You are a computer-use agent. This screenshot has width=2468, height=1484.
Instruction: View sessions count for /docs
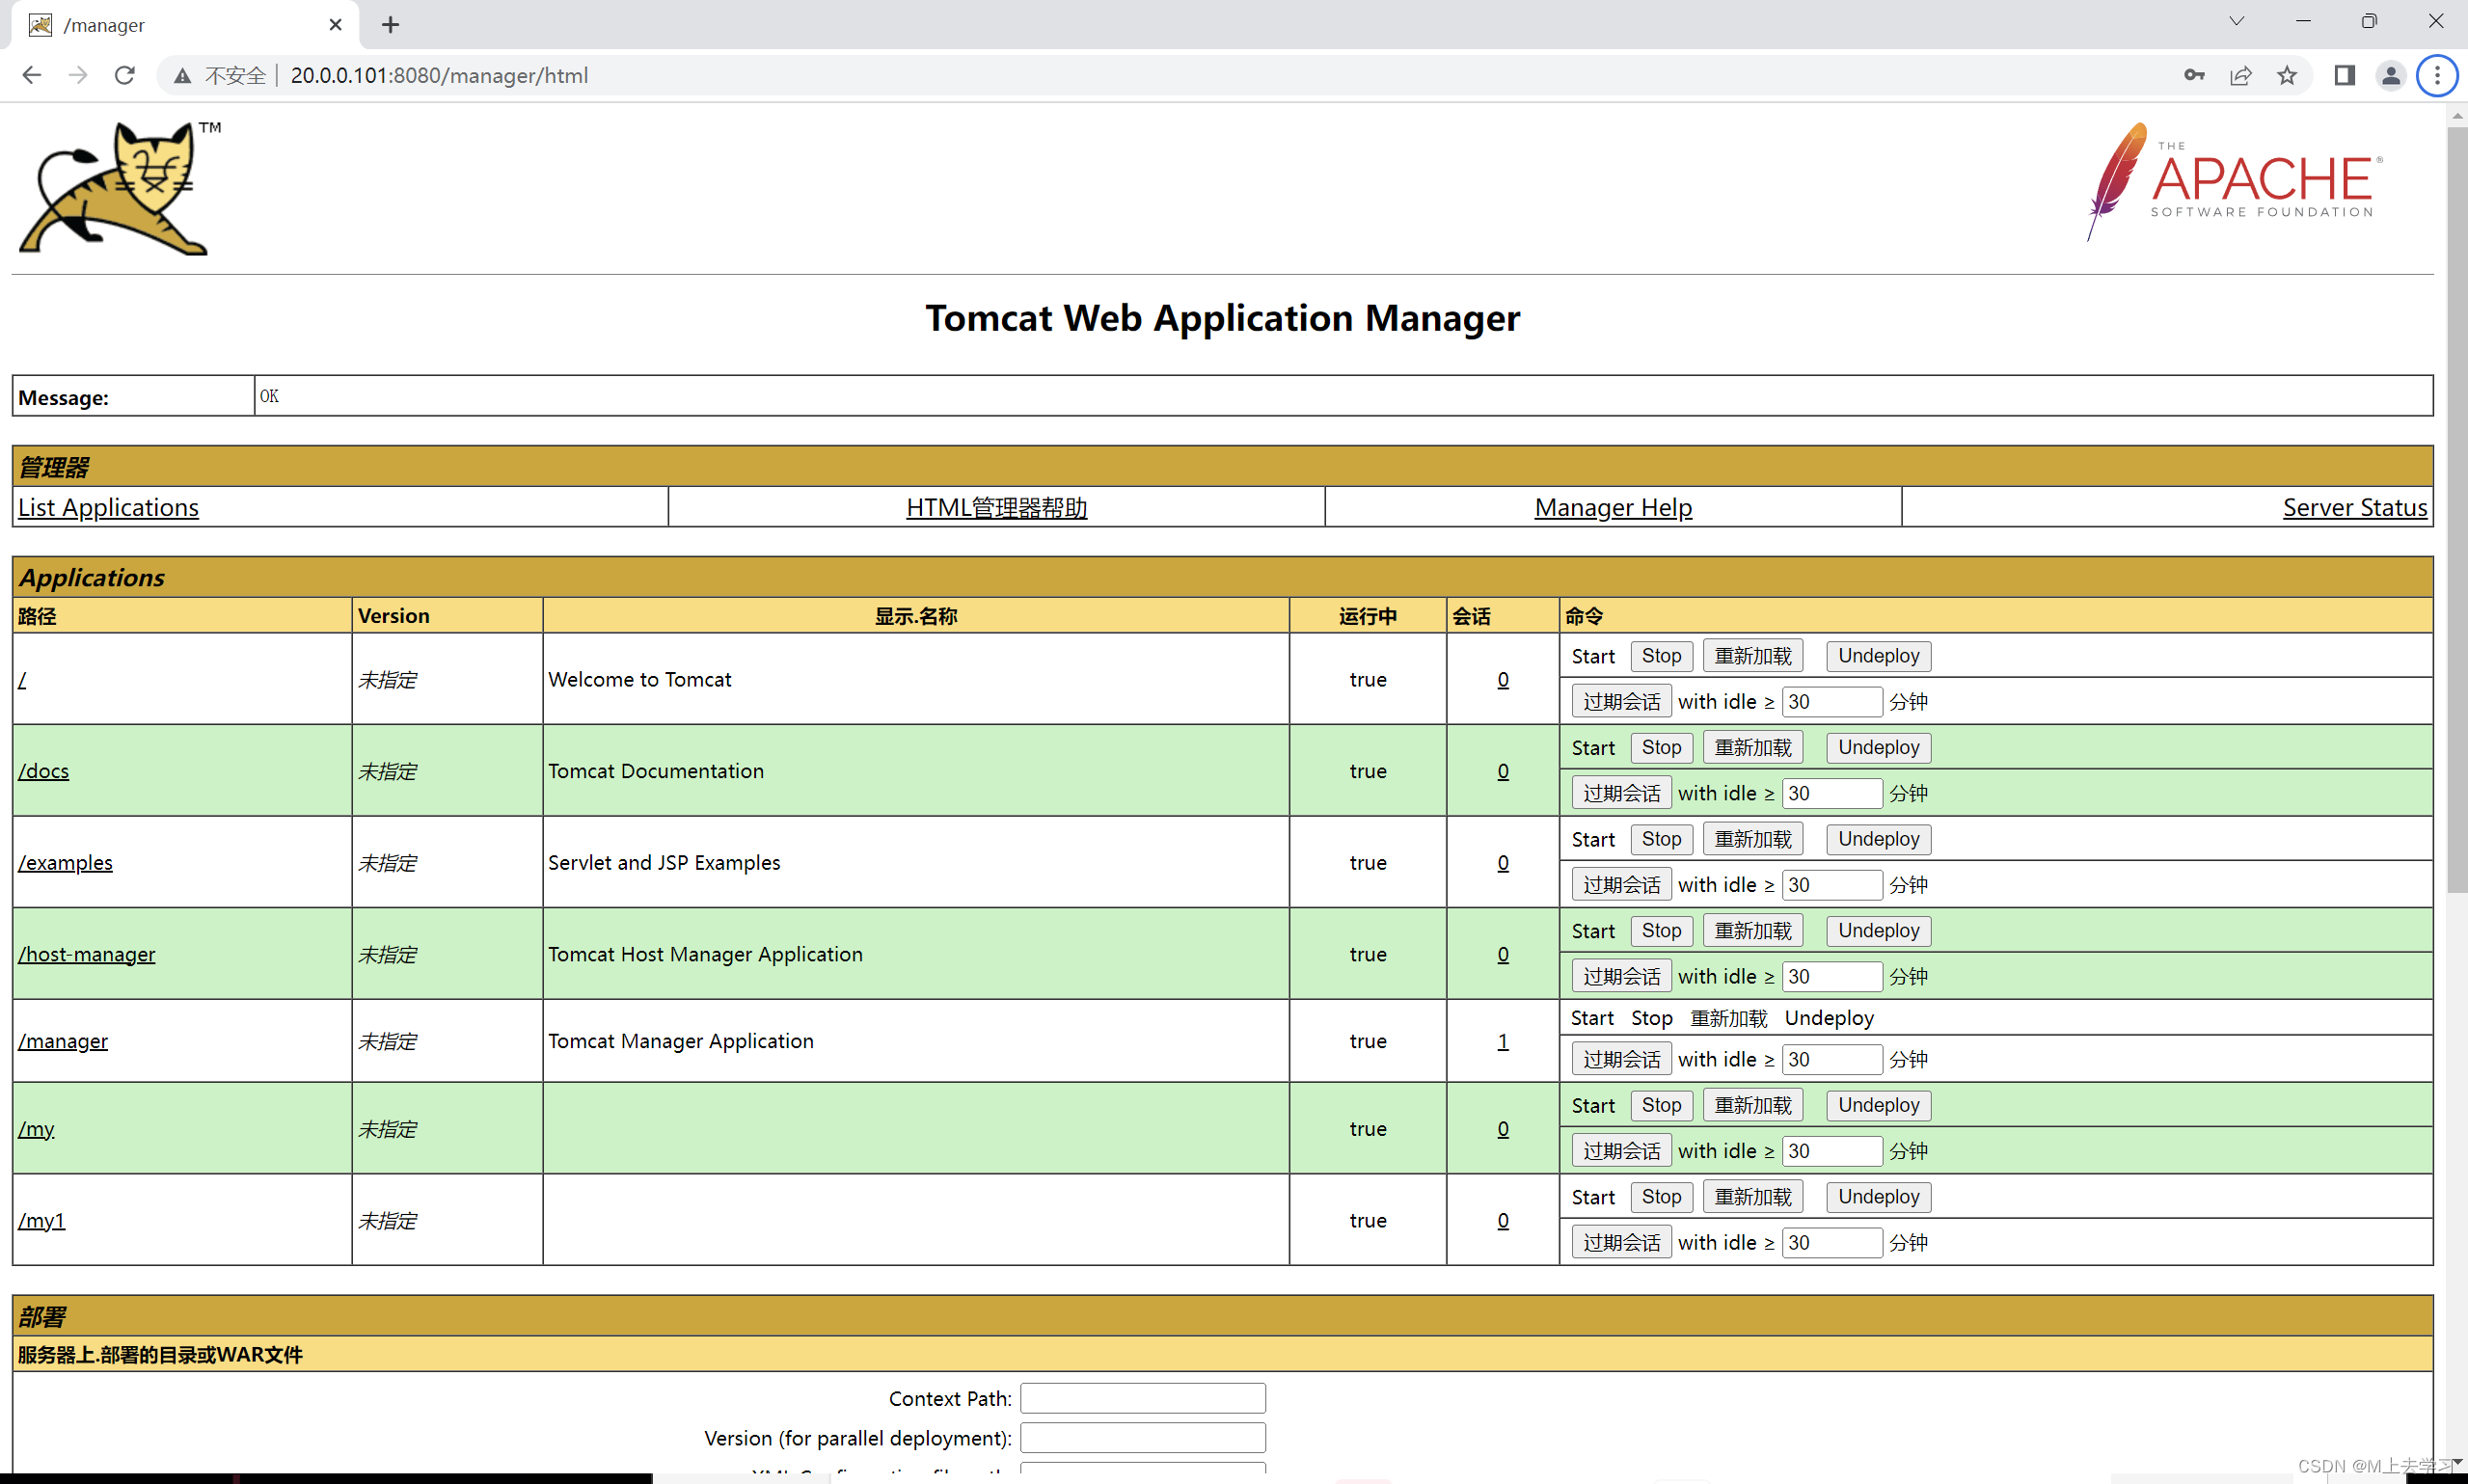tap(1502, 771)
